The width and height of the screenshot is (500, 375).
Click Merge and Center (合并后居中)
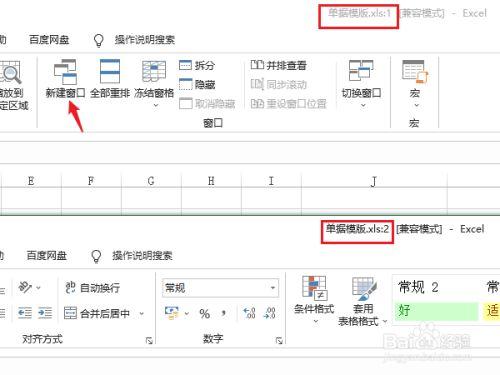coord(97,313)
